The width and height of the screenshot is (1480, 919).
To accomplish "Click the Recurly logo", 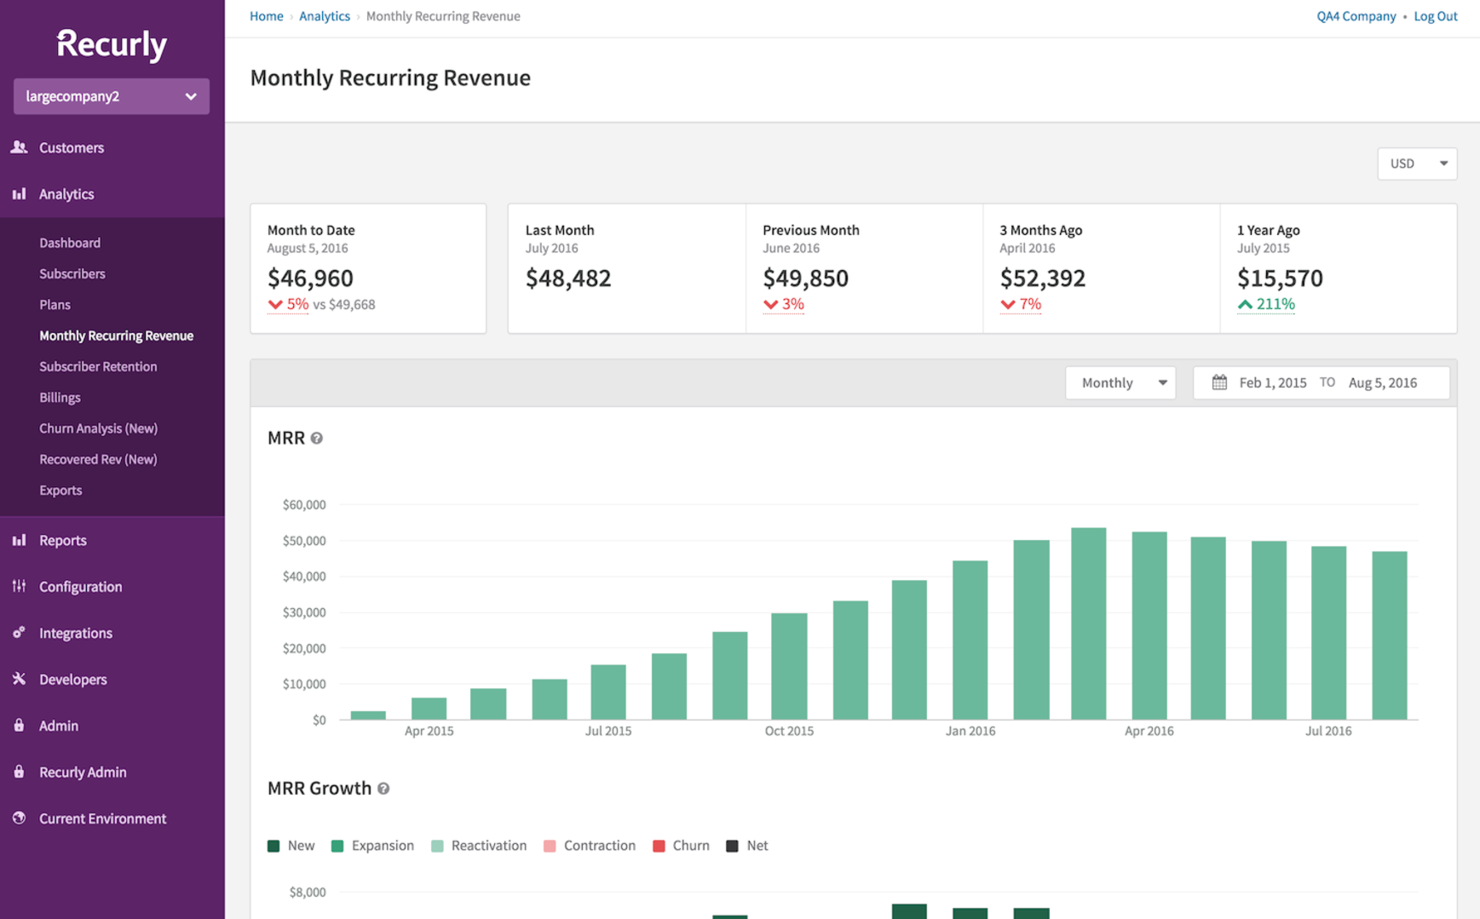I will (x=111, y=44).
